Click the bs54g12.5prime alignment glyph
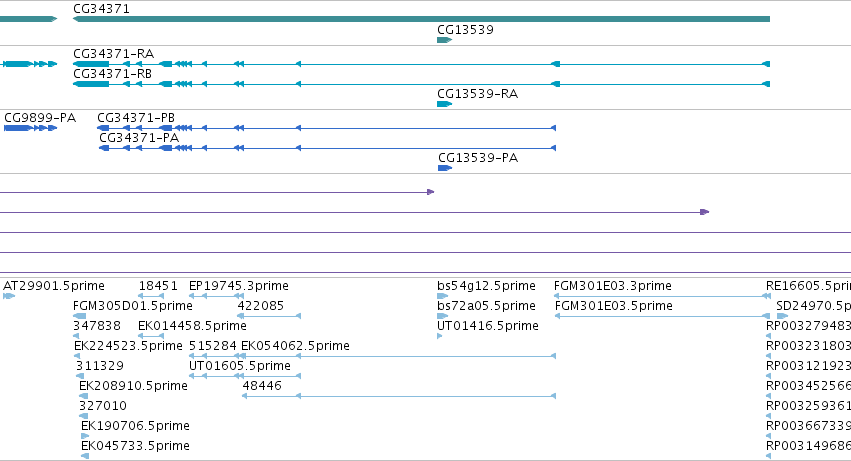Image resolution: width=851 pixels, height=461 pixels. point(443,296)
